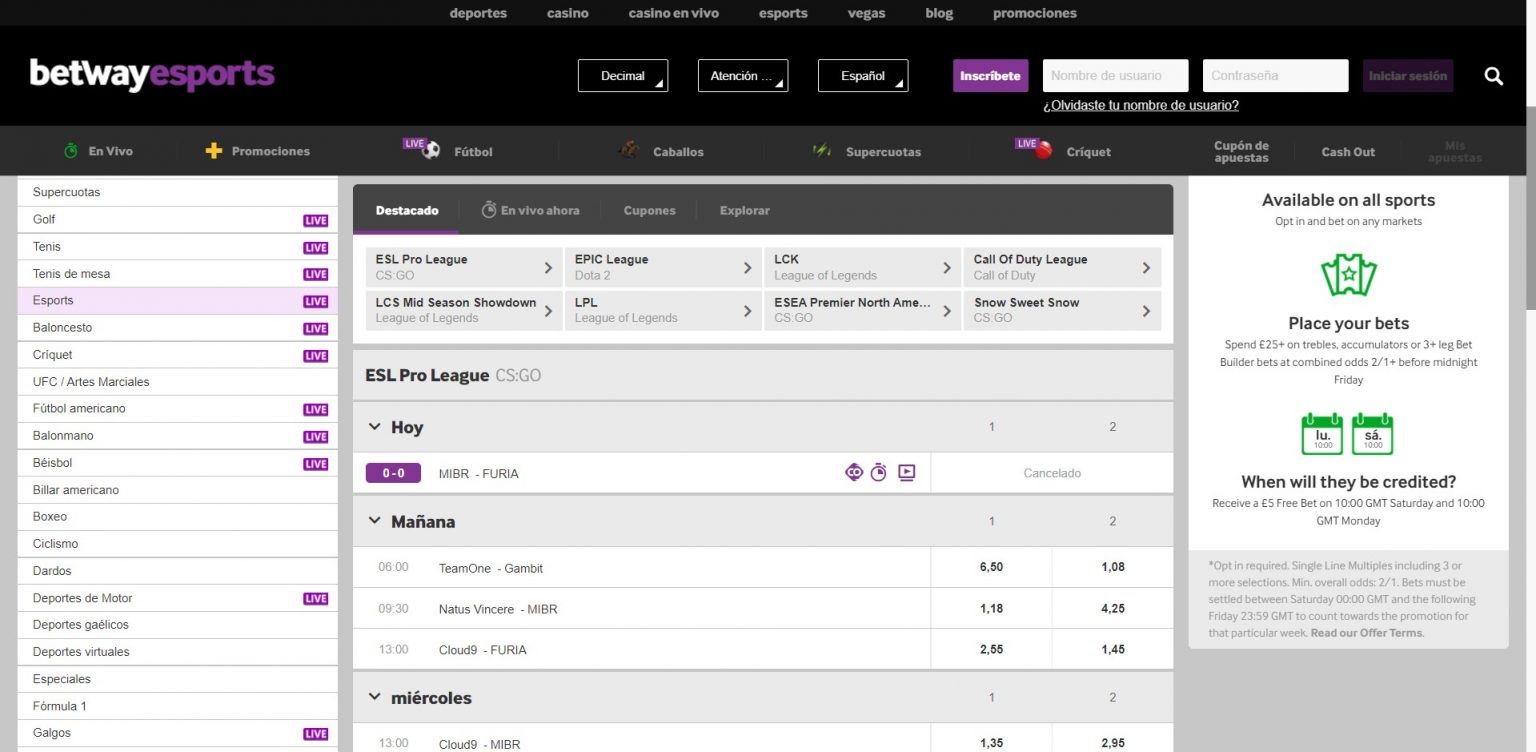Click LIVE badge next to Tenis de mesa

[x=316, y=274]
